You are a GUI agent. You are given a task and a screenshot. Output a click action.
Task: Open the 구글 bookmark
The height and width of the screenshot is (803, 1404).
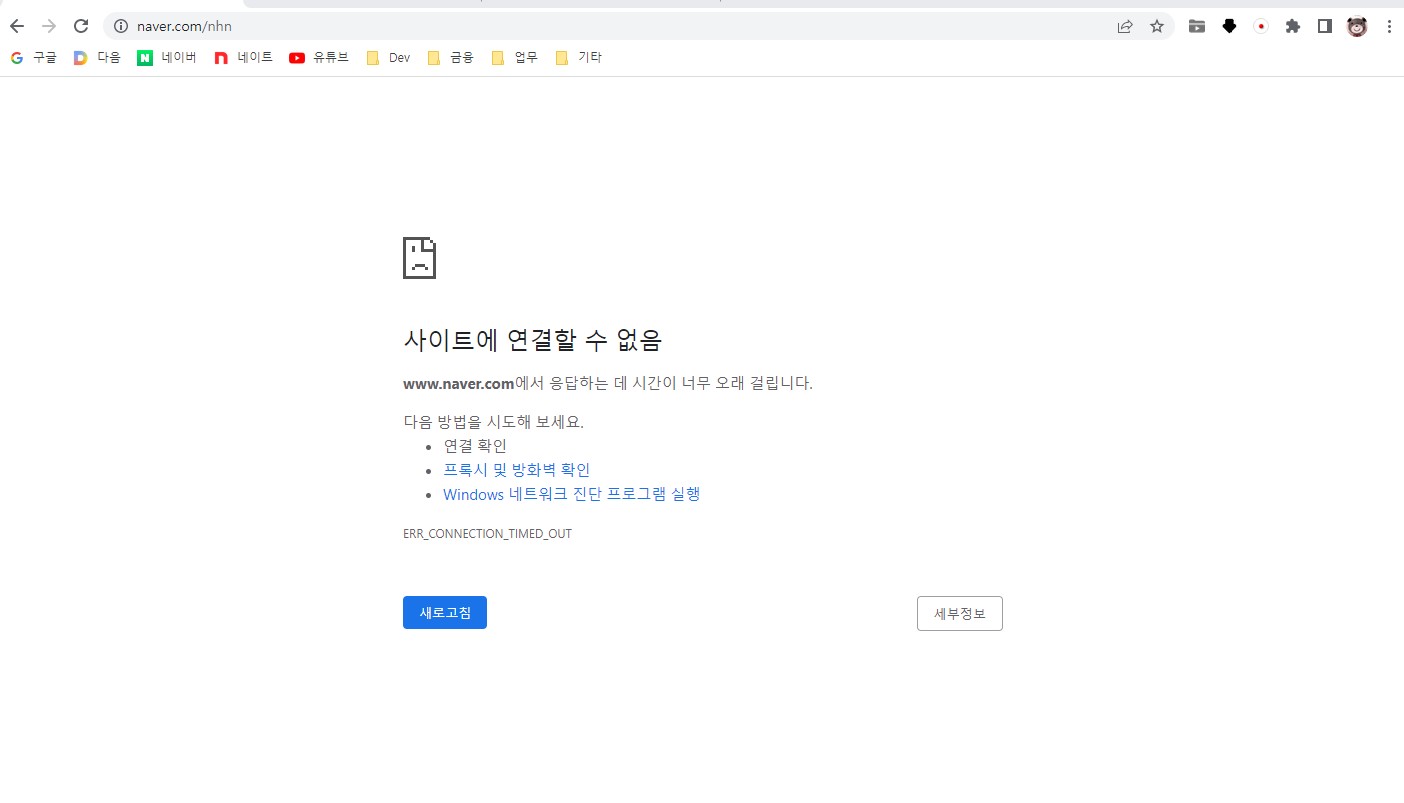[x=34, y=58]
